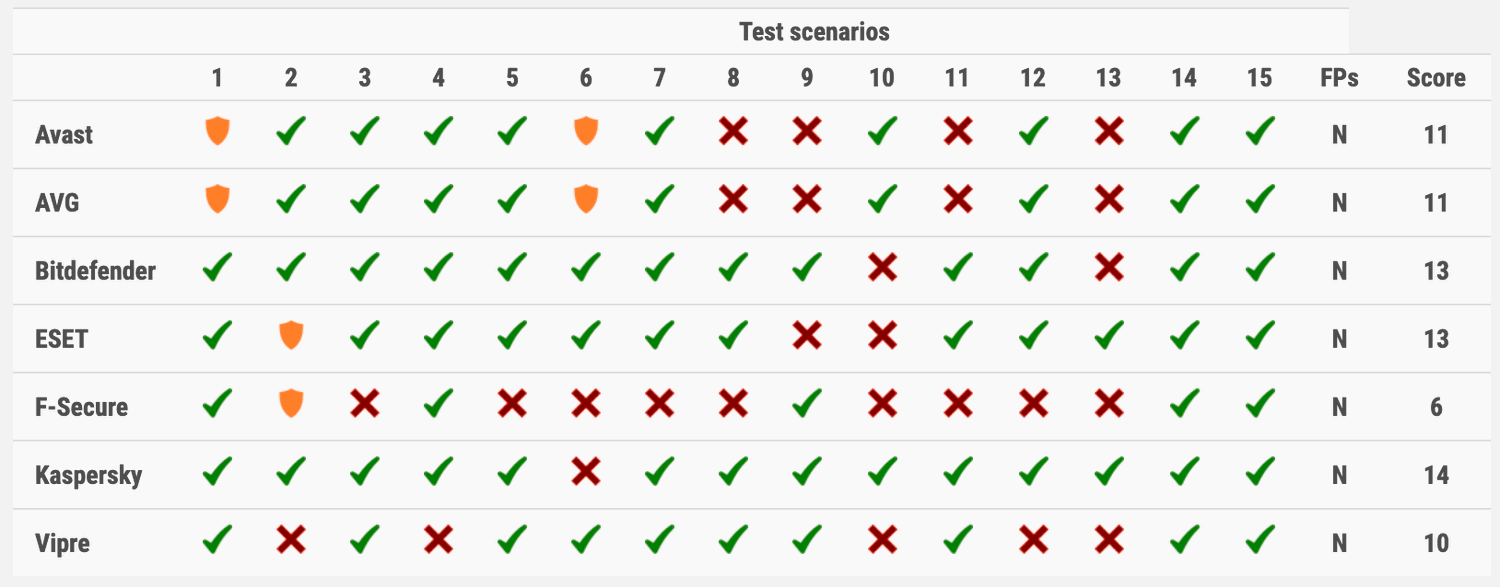1500x587 pixels.
Task: Click Bitdefender's red cross in scenario 10
Action: (x=882, y=268)
